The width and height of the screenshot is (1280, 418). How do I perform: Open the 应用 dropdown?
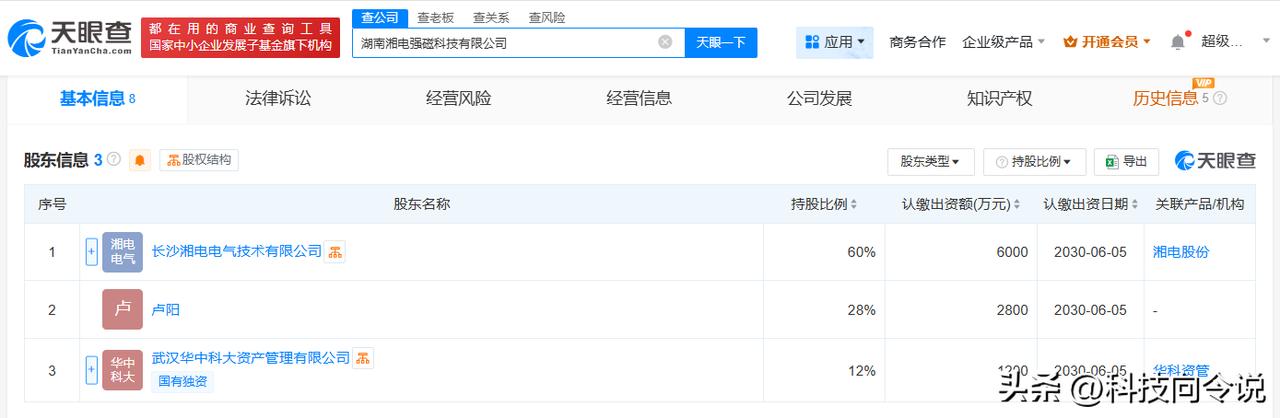pyautogui.click(x=835, y=42)
